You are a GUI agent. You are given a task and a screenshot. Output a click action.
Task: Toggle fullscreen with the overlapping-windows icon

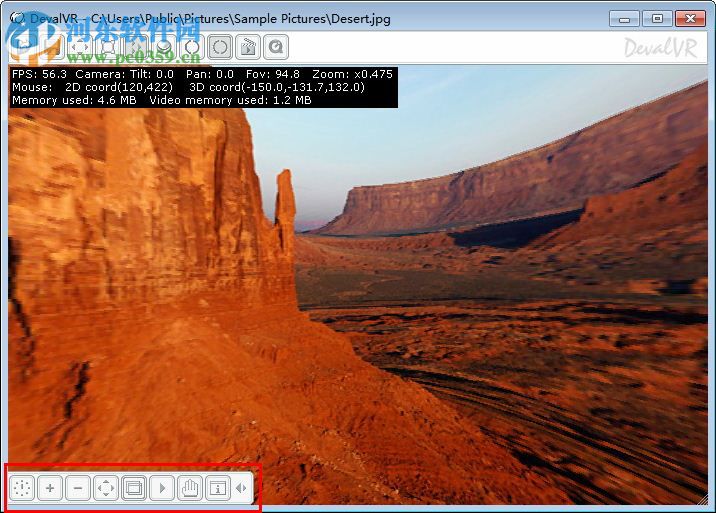click(134, 488)
